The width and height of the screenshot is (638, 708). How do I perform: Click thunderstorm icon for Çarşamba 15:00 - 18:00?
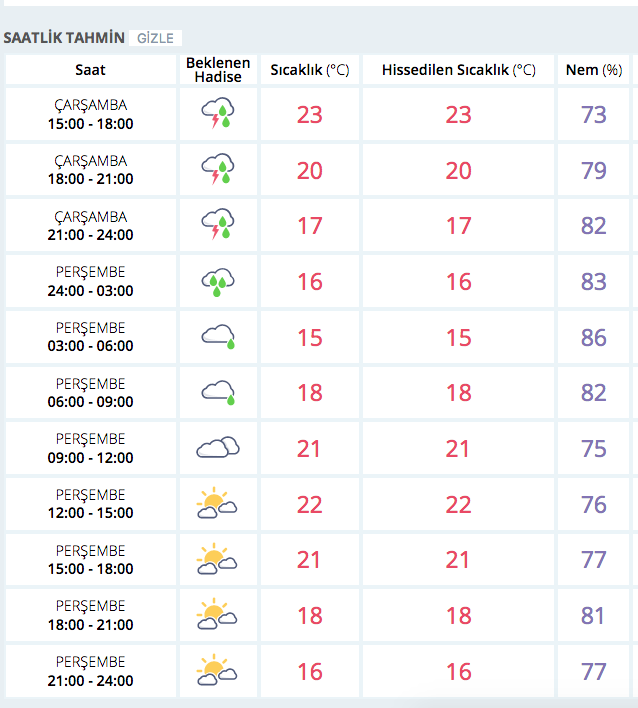tap(217, 114)
